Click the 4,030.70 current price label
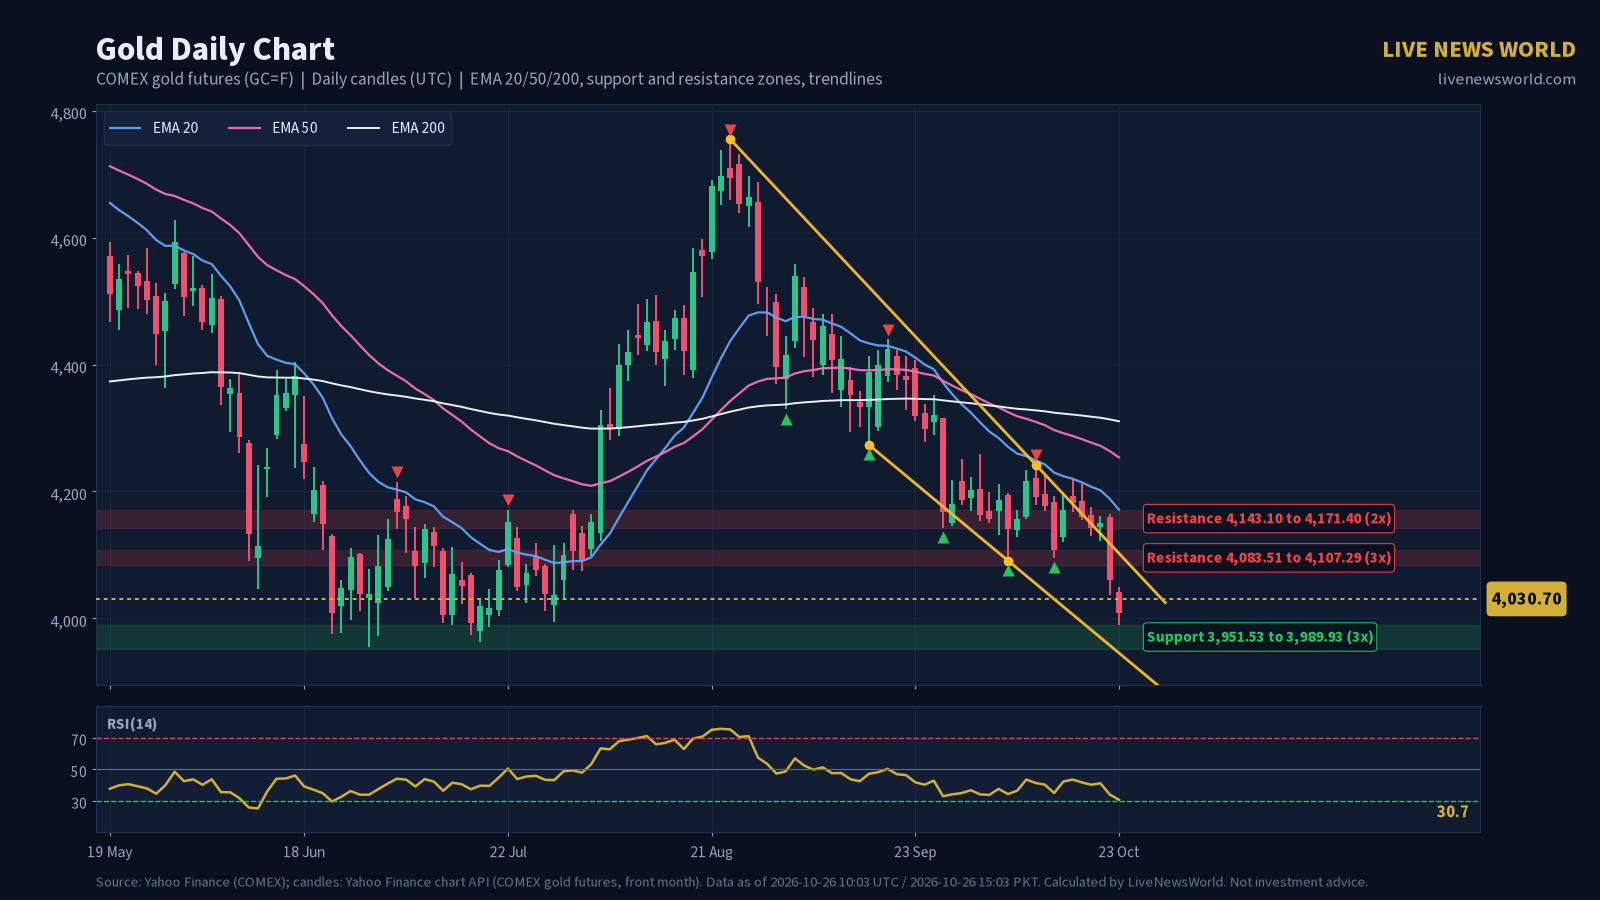 tap(1526, 599)
